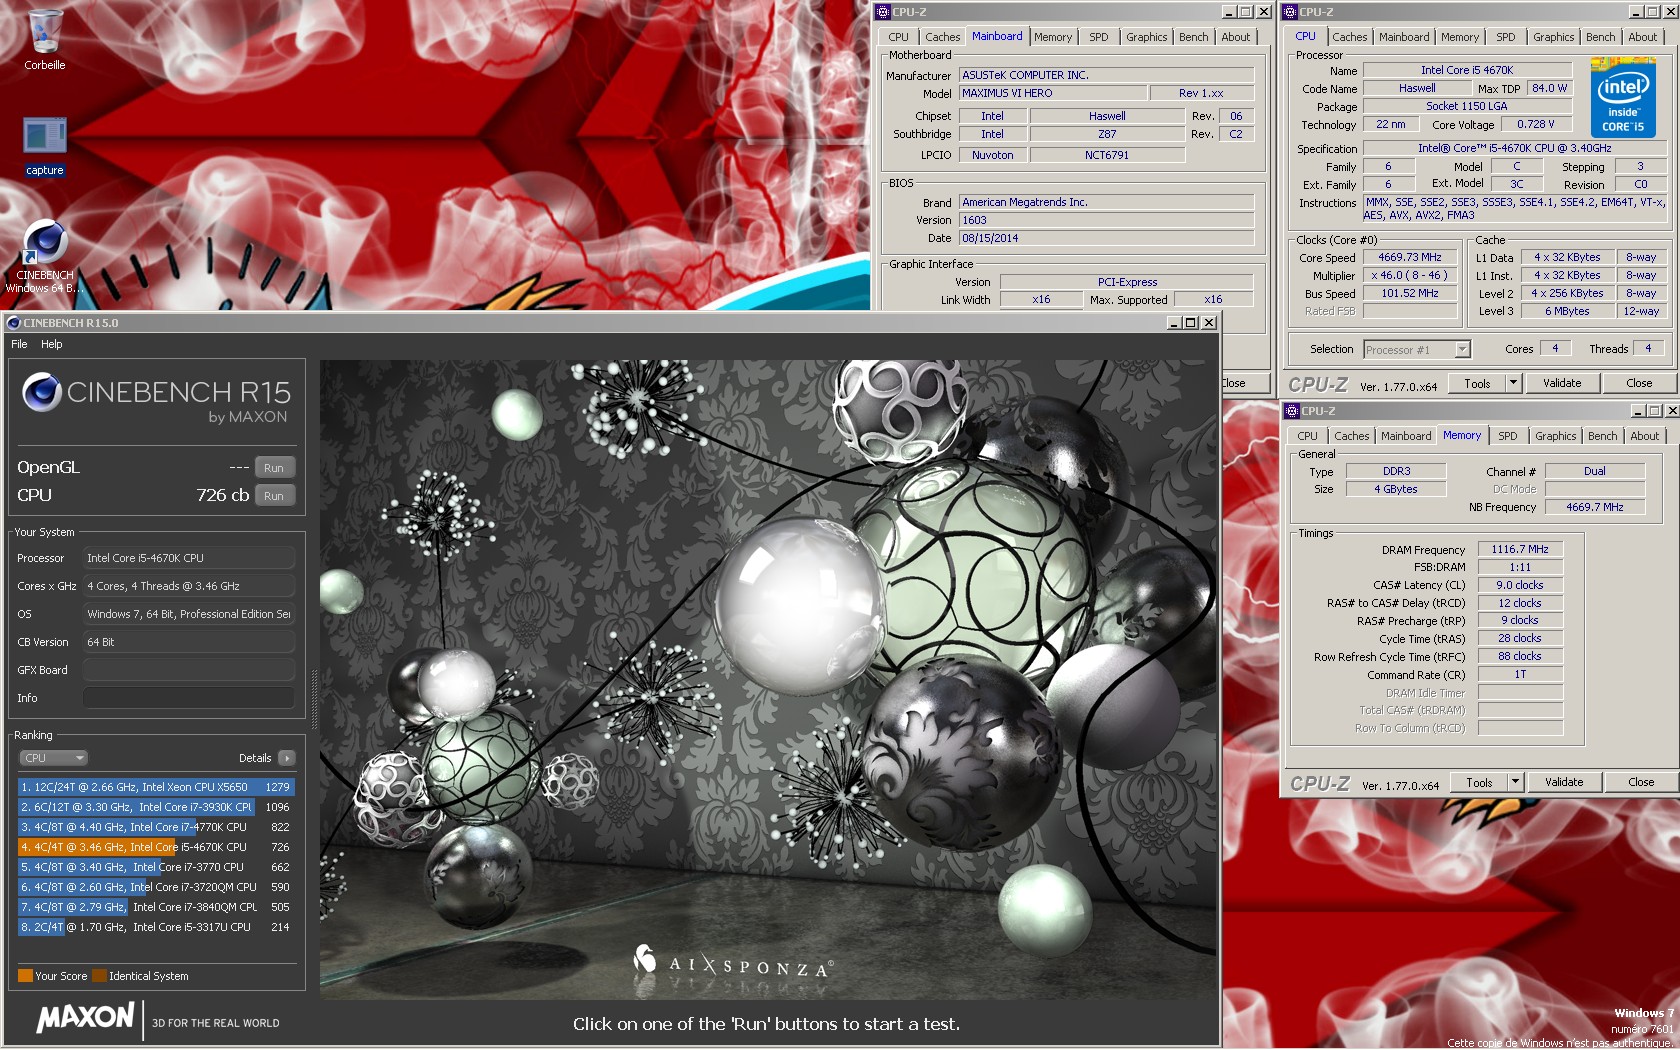1680x1050 pixels.
Task: Click the Cinebench R15 title bar logo icon
Action: click(14, 323)
